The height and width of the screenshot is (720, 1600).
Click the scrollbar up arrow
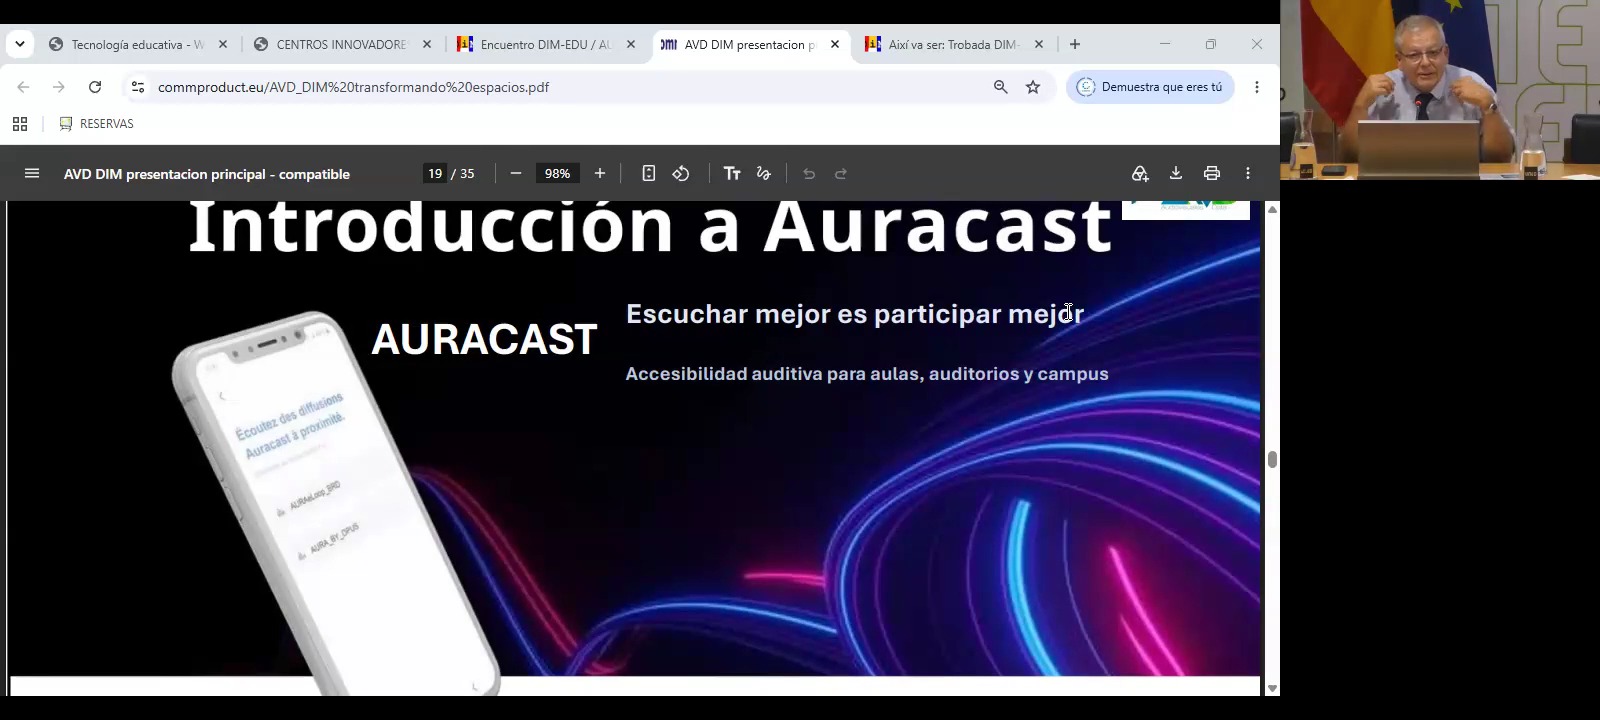[1273, 209]
